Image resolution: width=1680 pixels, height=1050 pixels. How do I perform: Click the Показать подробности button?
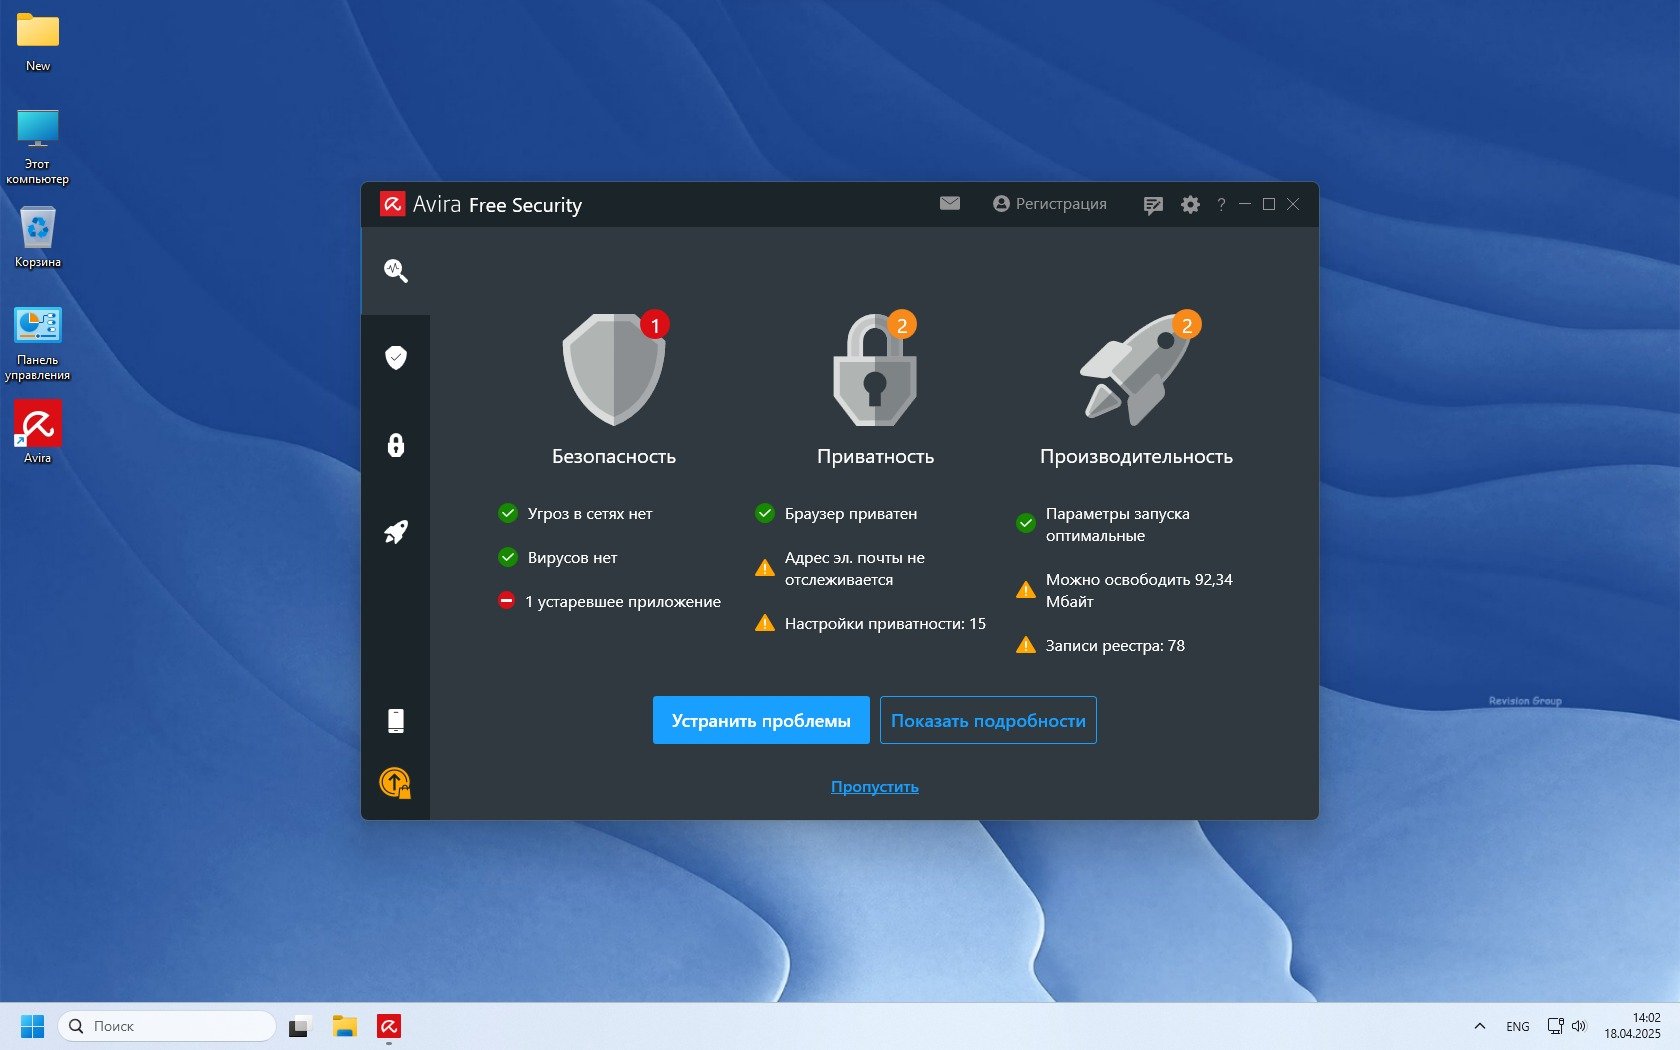tap(988, 720)
